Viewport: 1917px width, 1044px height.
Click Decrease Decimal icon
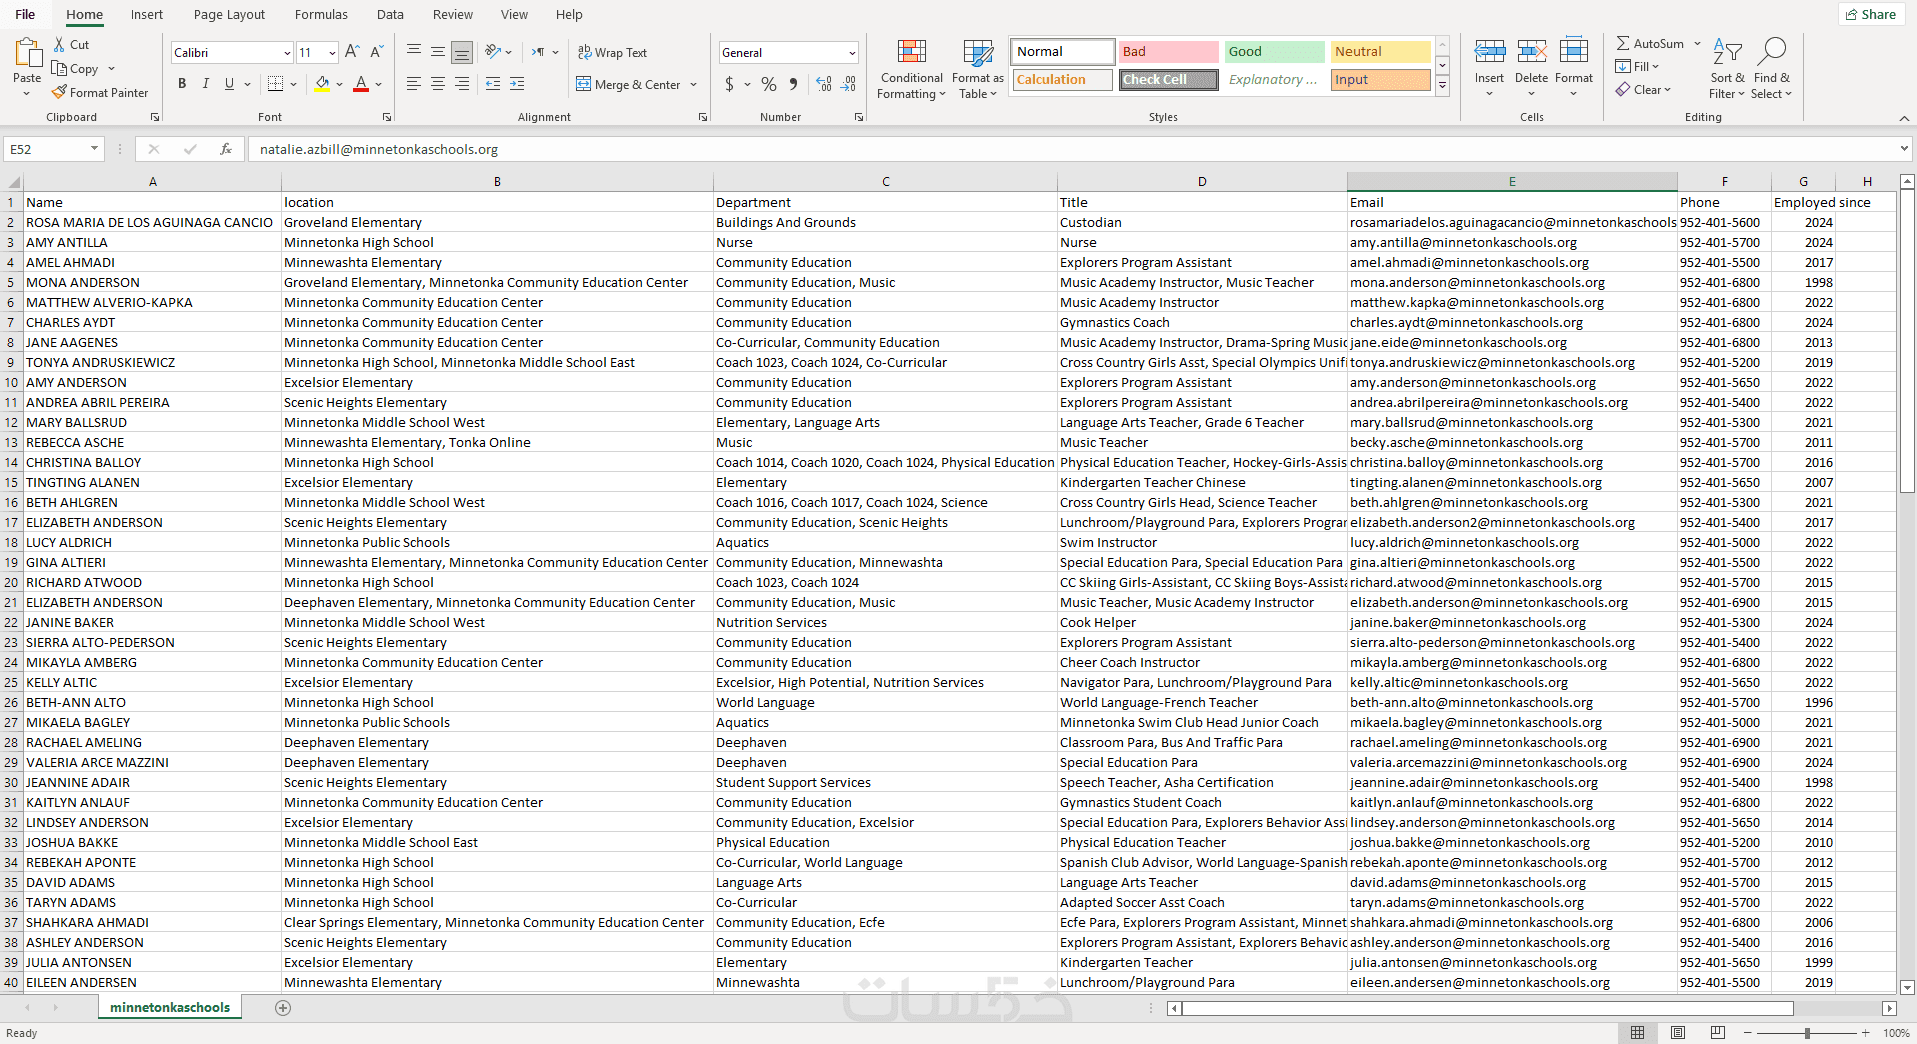[848, 84]
